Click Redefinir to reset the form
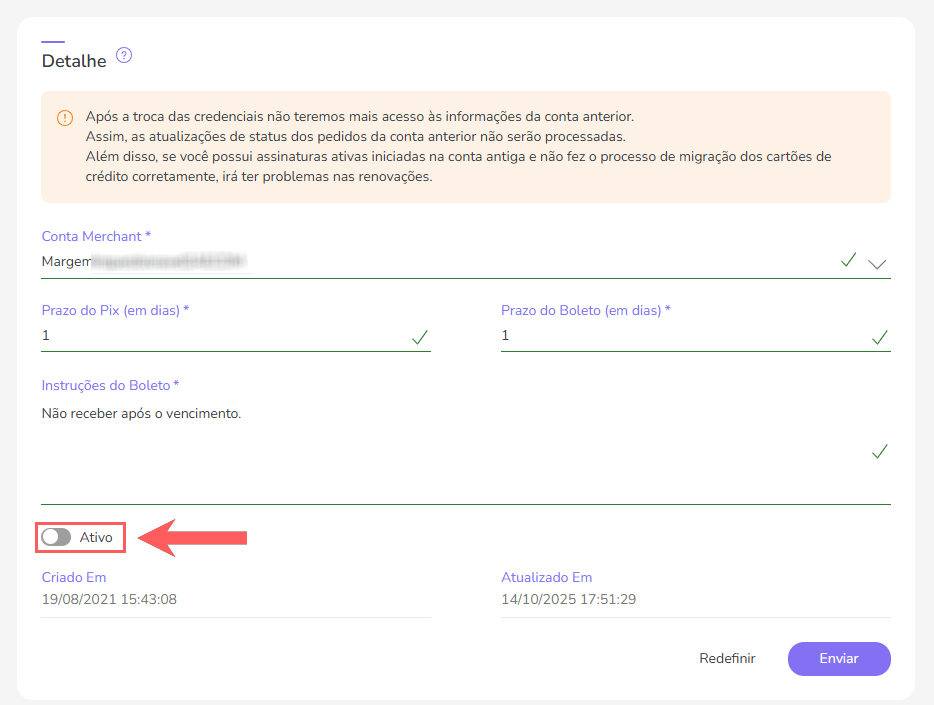 click(x=727, y=658)
